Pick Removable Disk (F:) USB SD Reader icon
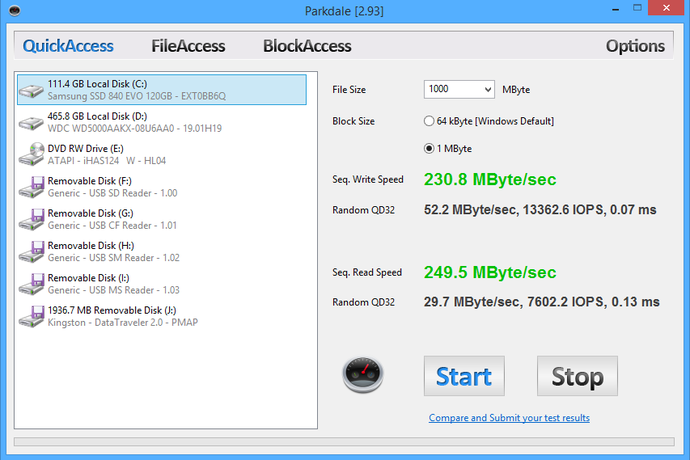The height and width of the screenshot is (460, 690). tap(32, 186)
